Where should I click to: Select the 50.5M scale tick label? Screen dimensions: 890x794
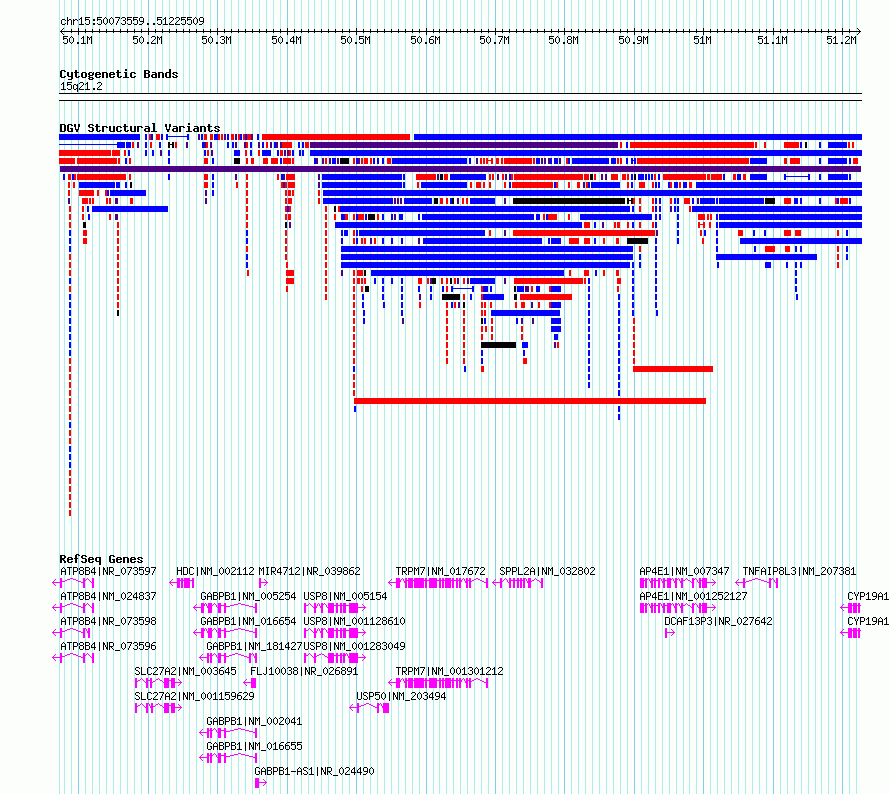355,40
